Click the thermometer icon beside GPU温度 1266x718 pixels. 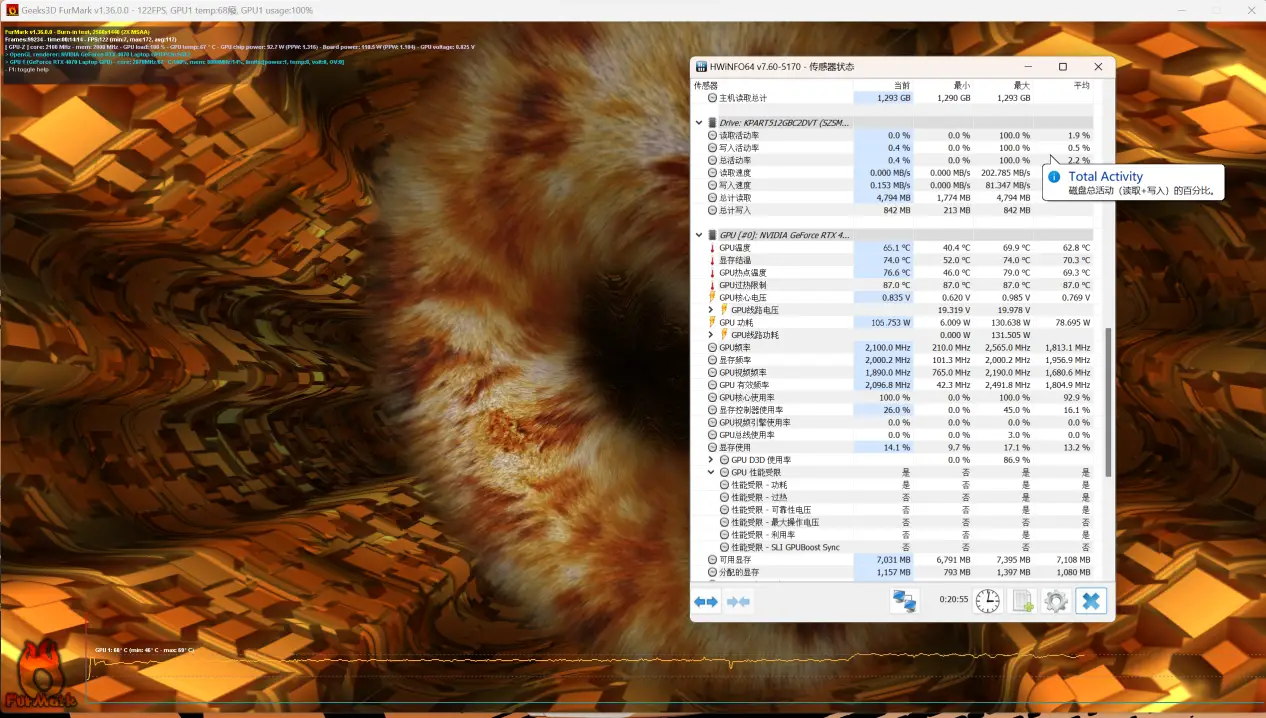tap(712, 247)
